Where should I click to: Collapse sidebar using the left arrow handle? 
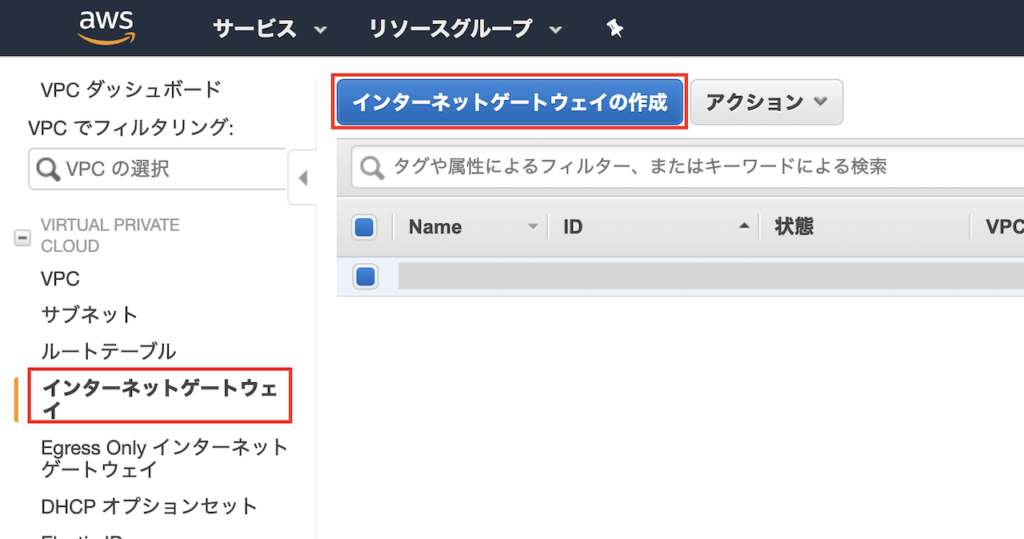point(302,179)
